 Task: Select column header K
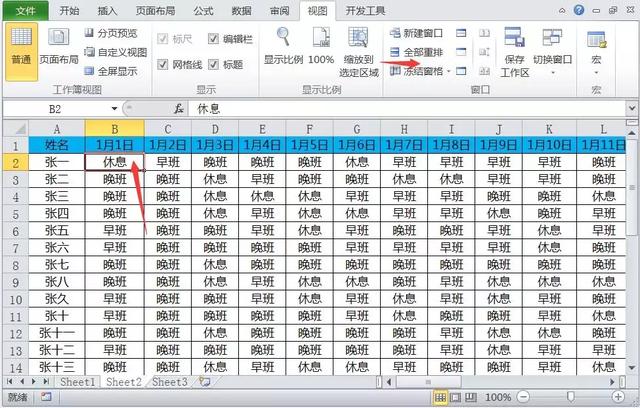[549, 129]
